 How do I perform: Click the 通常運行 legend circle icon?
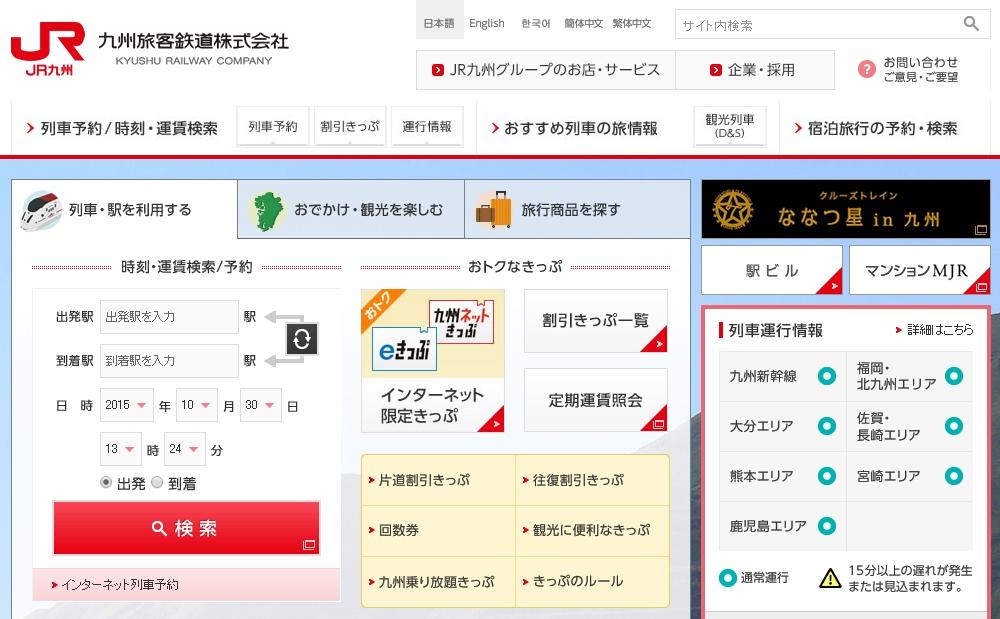point(728,578)
